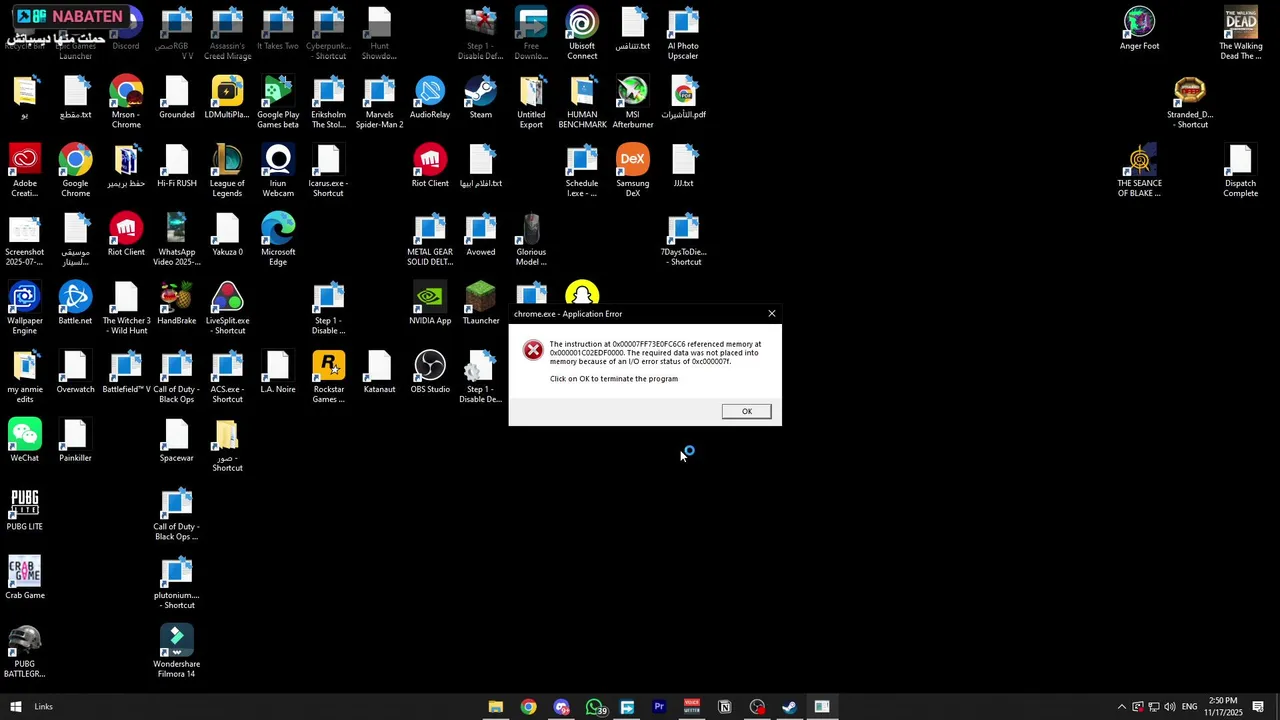Select Glorious Model desktop icon

pos(531,239)
